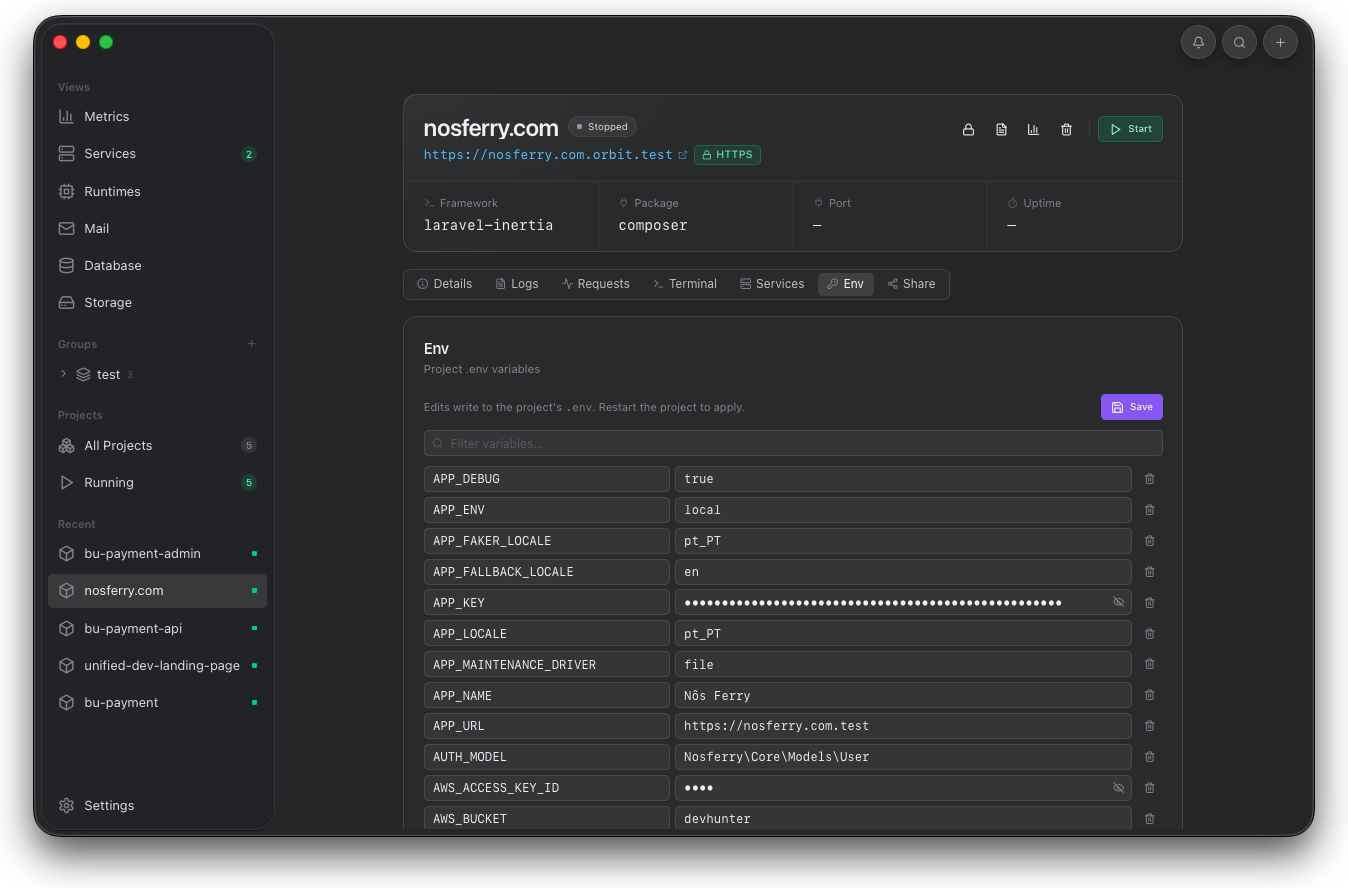
Task: Open Settings in the sidebar
Action: (x=157, y=805)
